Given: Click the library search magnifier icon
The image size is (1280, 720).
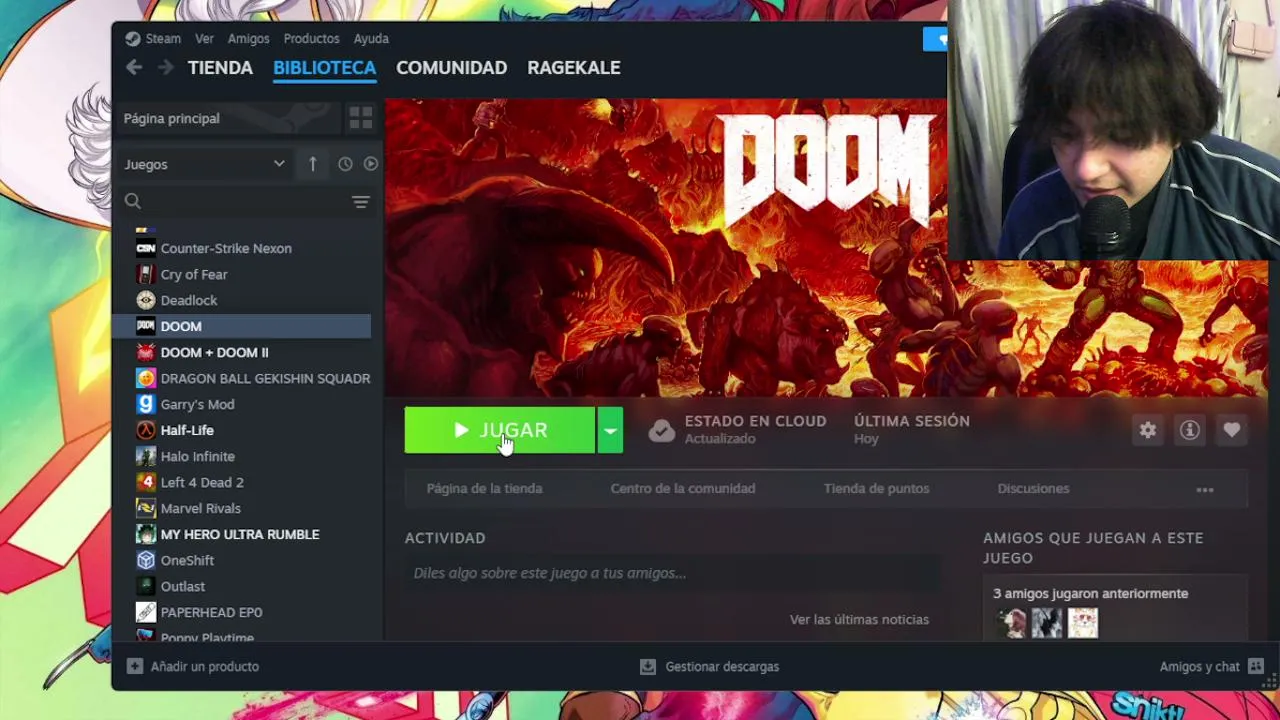Looking at the screenshot, I should tap(133, 202).
